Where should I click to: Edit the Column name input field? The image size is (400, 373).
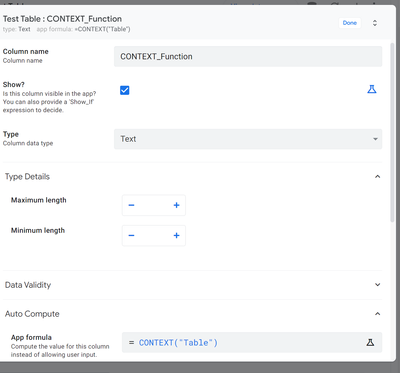coord(248,56)
